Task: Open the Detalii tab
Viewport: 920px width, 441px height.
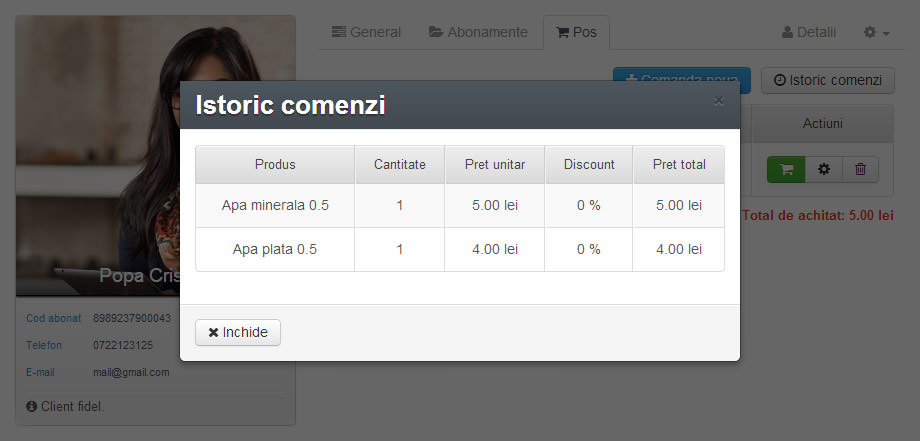Action: click(x=809, y=33)
